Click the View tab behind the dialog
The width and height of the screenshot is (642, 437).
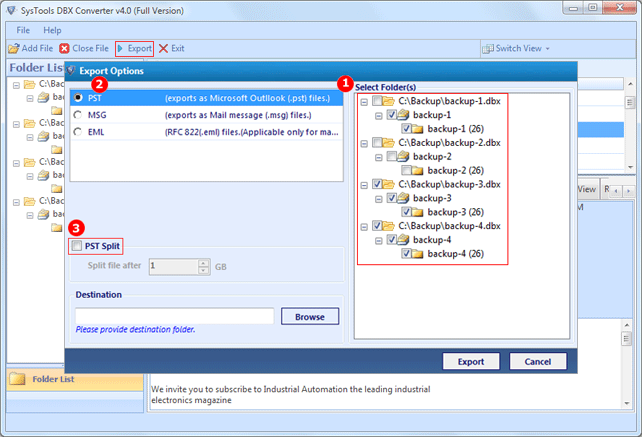586,189
